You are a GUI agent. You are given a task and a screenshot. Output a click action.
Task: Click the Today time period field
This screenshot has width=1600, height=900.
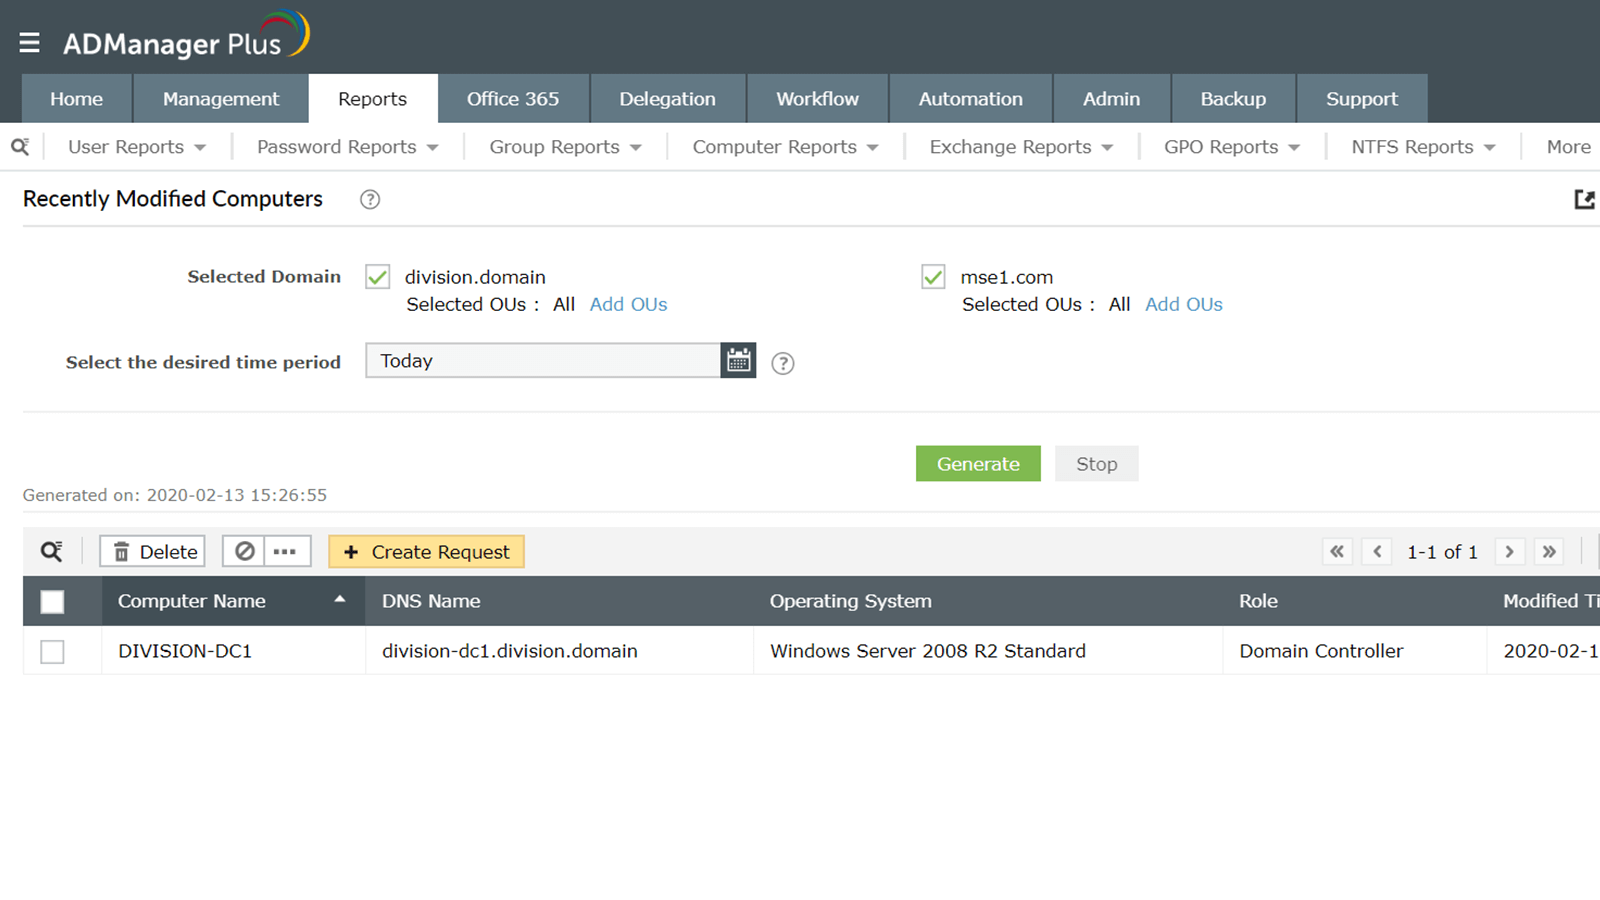click(543, 361)
